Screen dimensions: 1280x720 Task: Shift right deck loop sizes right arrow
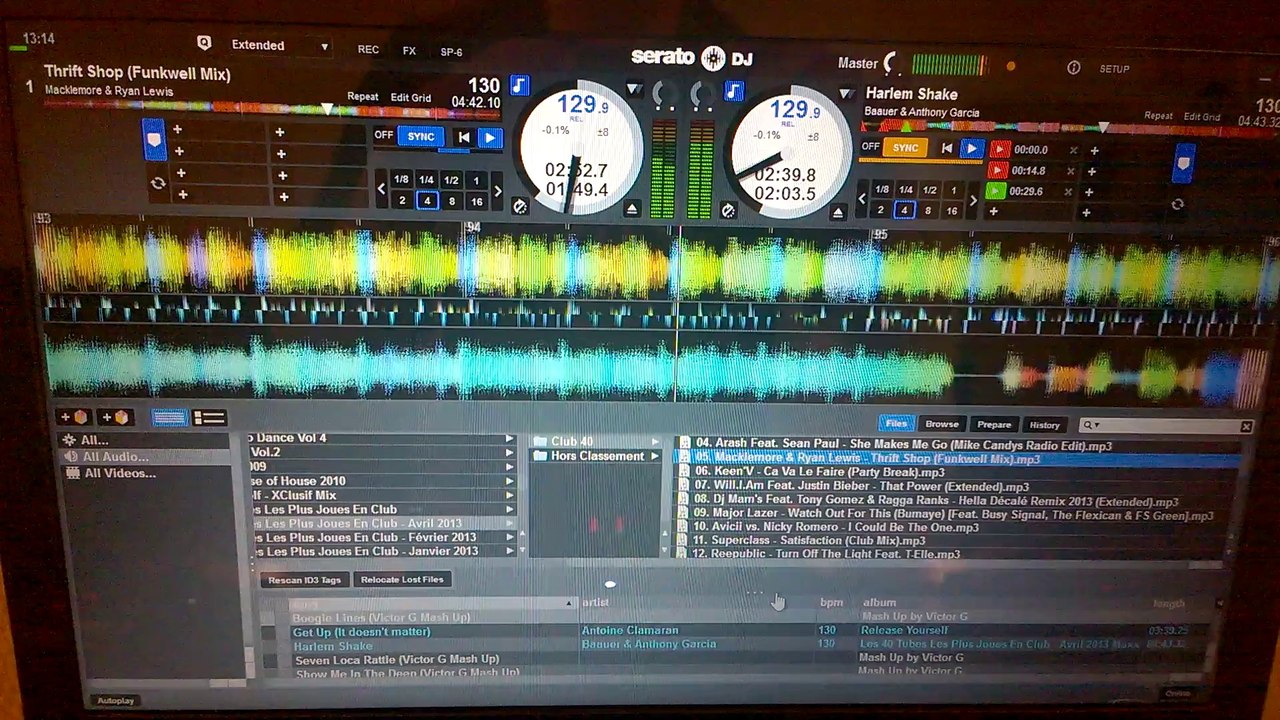coord(973,200)
